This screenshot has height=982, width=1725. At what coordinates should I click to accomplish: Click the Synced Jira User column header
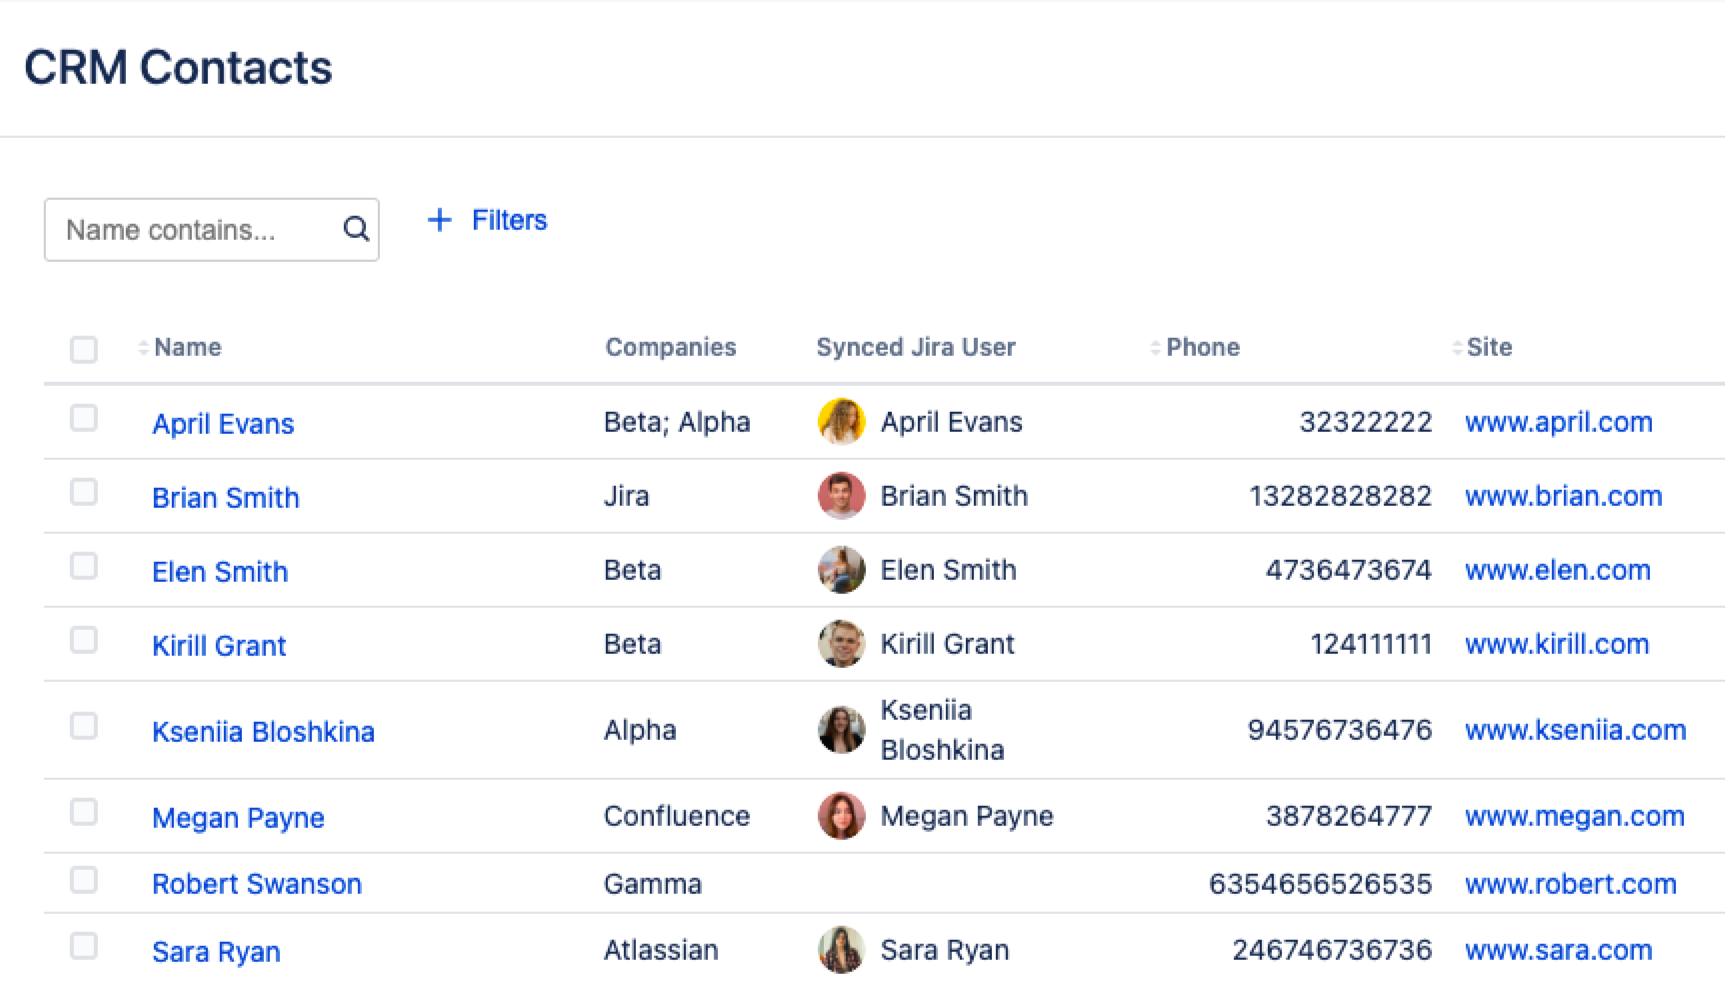pos(915,347)
